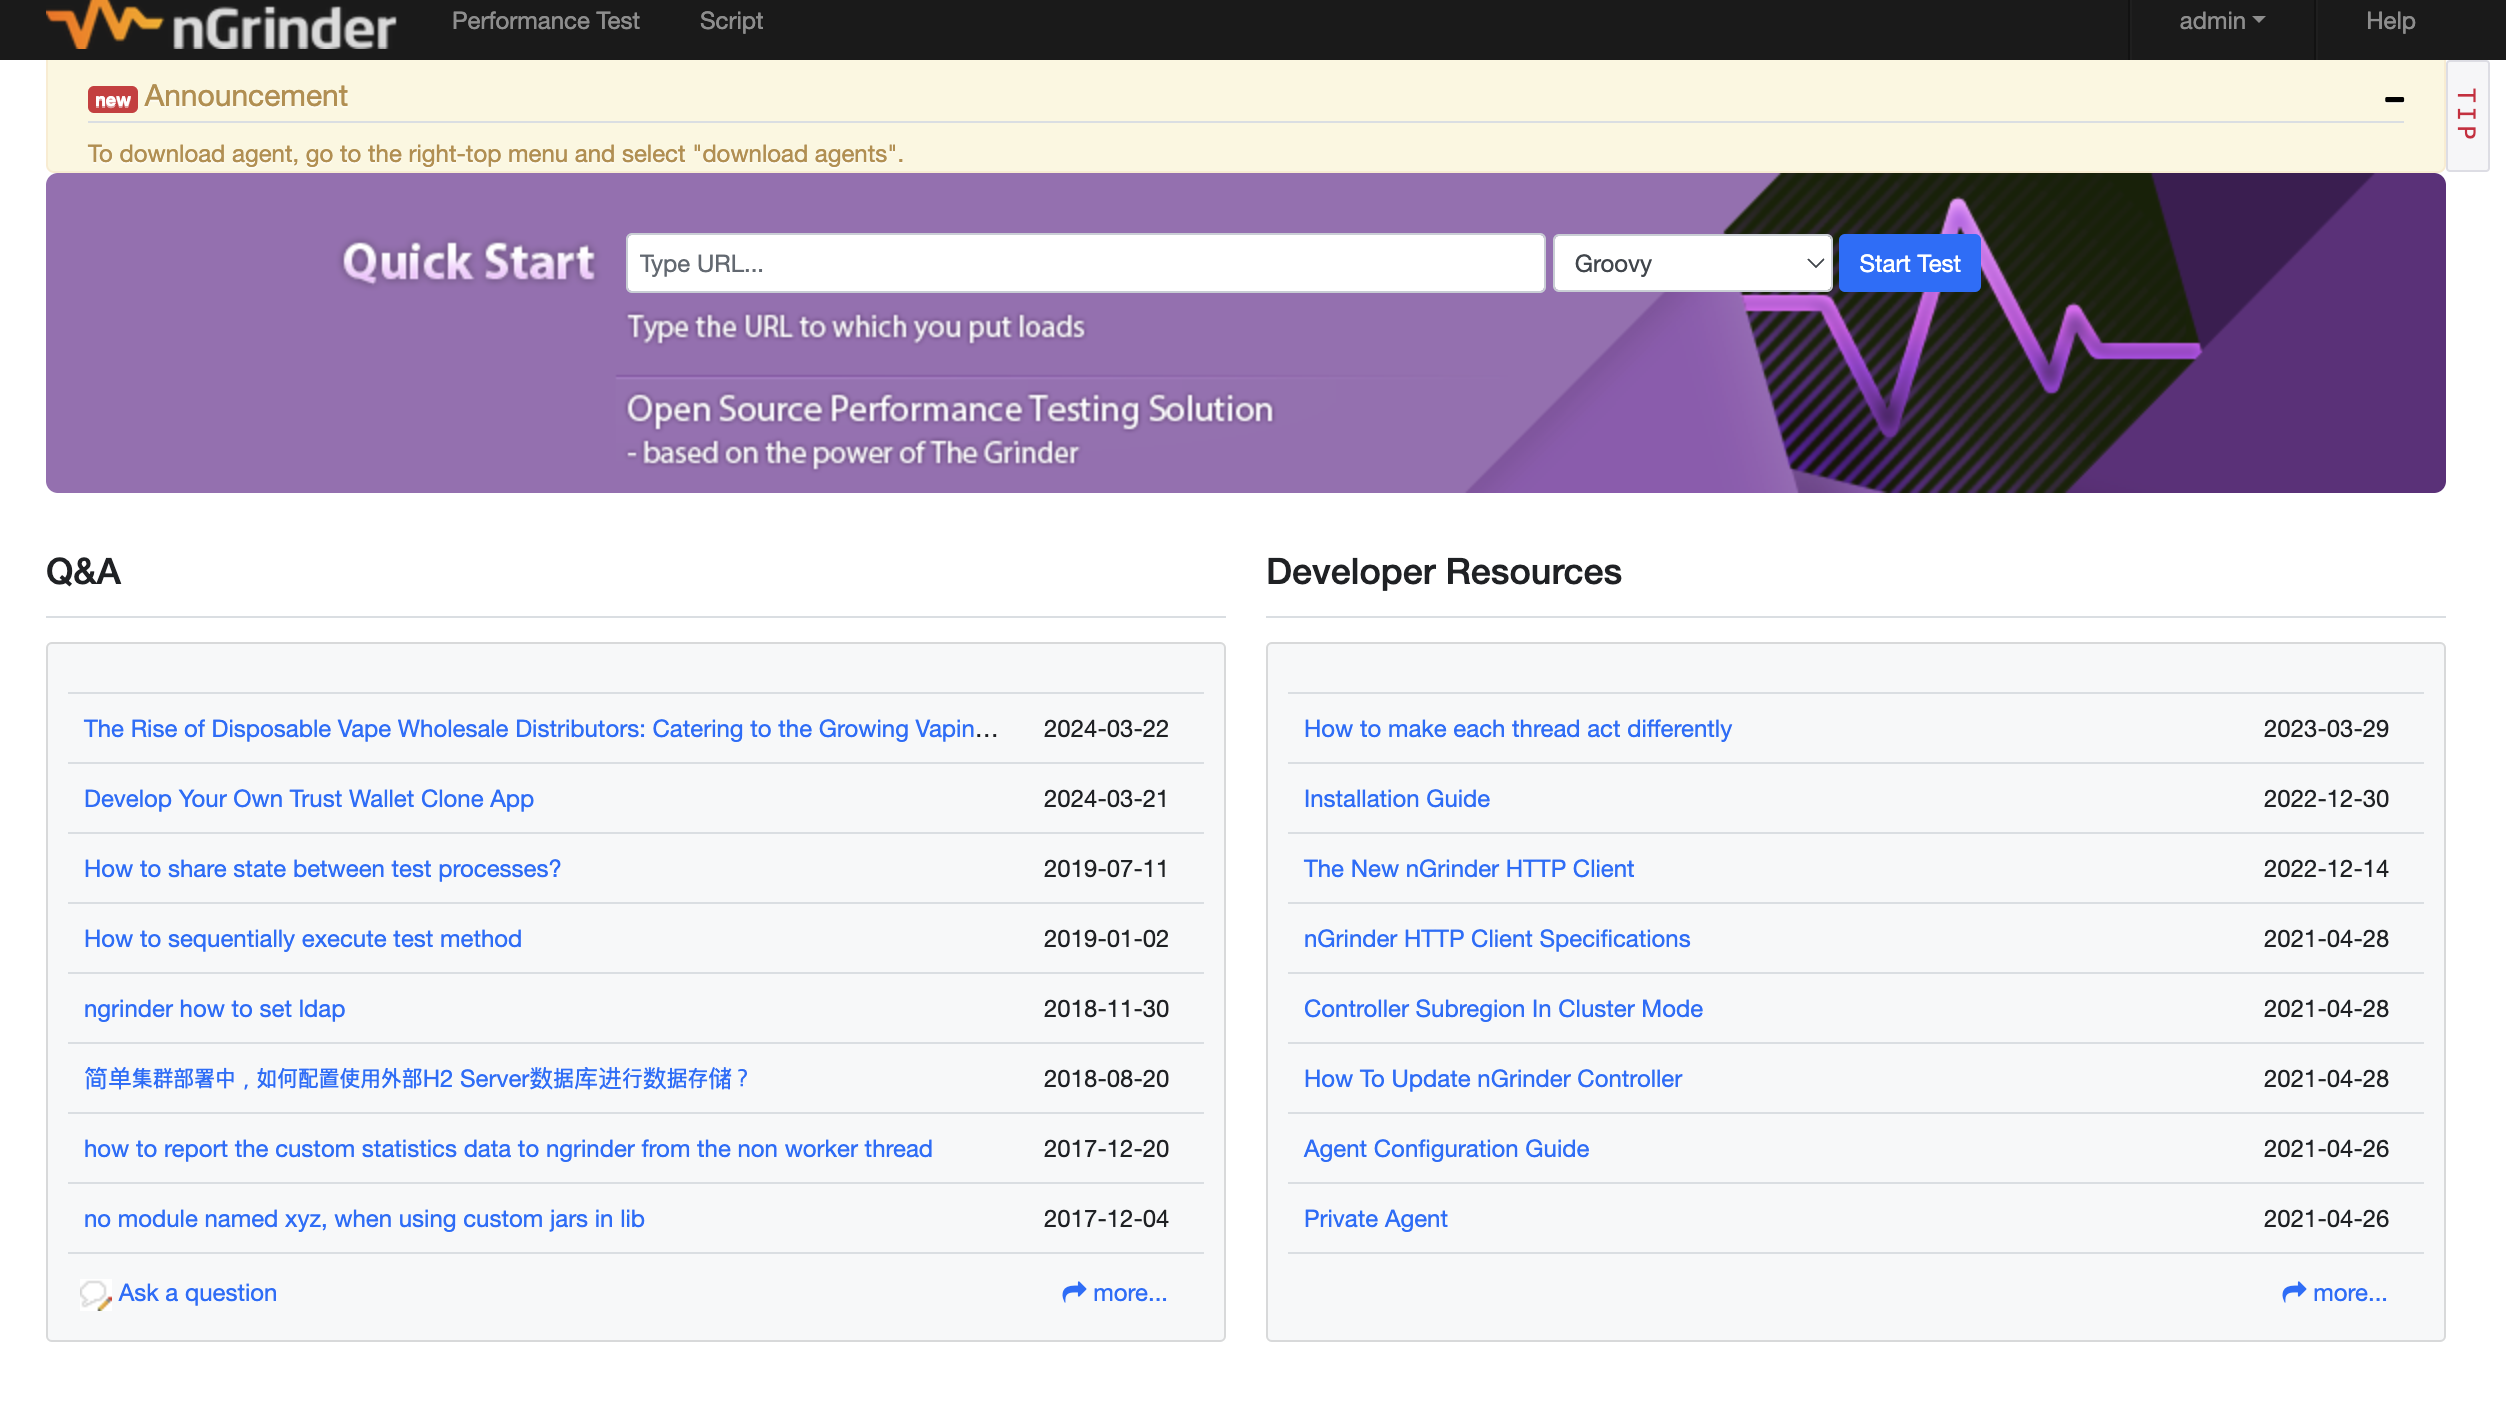
Task: Open the Installation Guide link
Action: coord(1396,799)
